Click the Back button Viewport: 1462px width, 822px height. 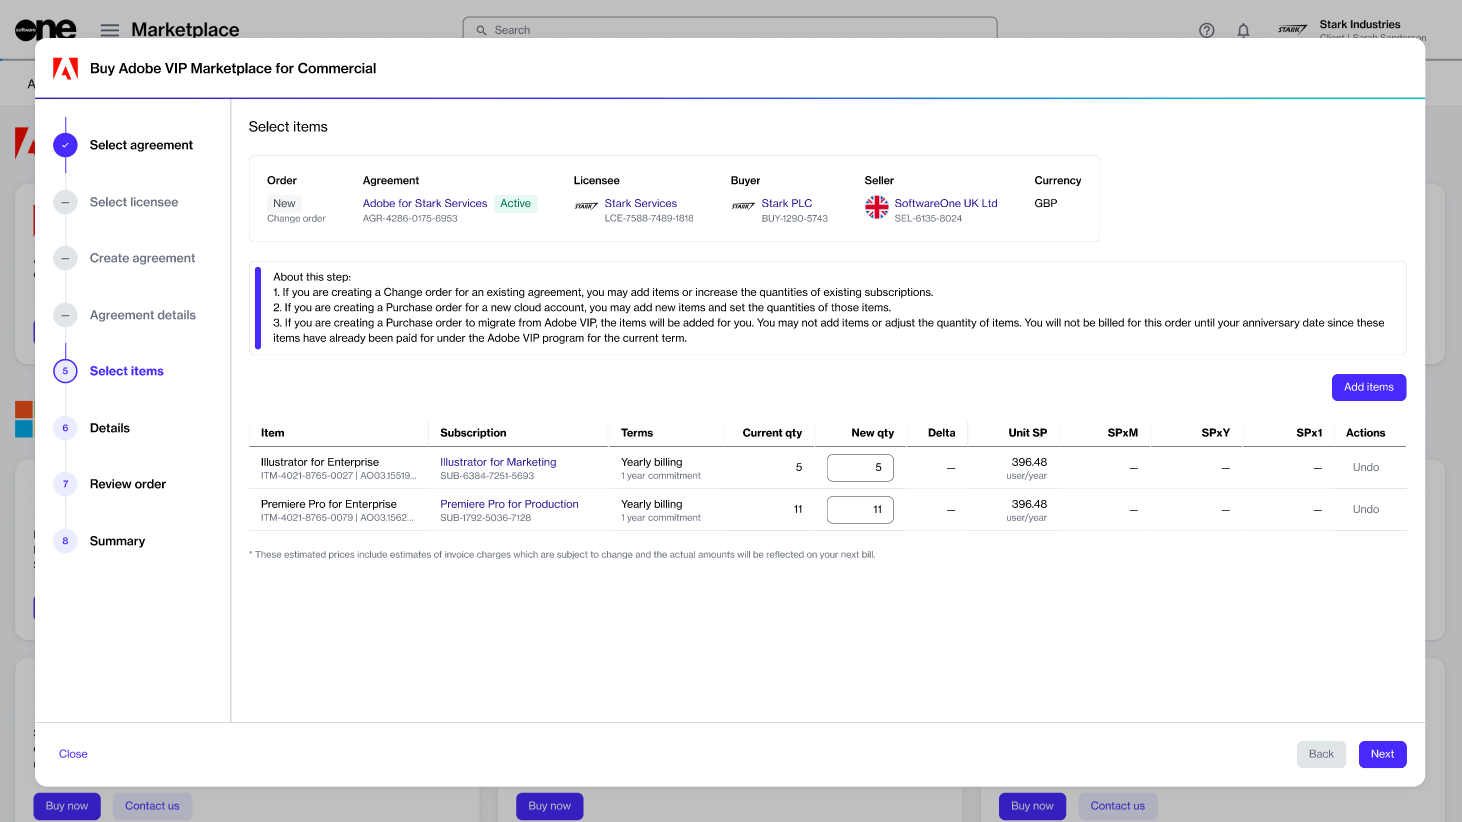pos(1321,754)
